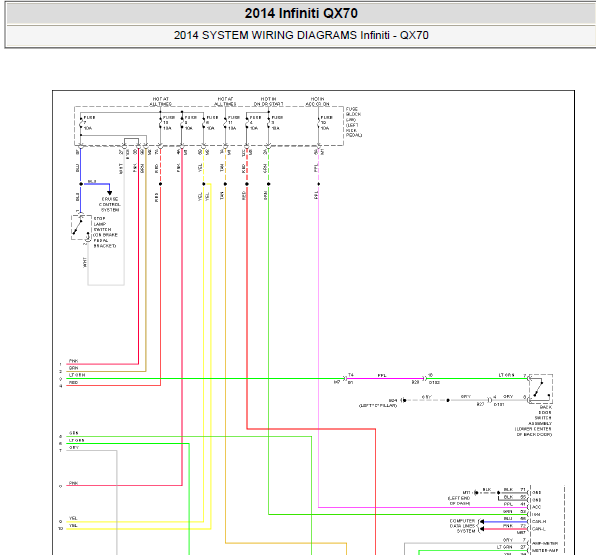Click the Computer Data Lines System label

point(462,526)
